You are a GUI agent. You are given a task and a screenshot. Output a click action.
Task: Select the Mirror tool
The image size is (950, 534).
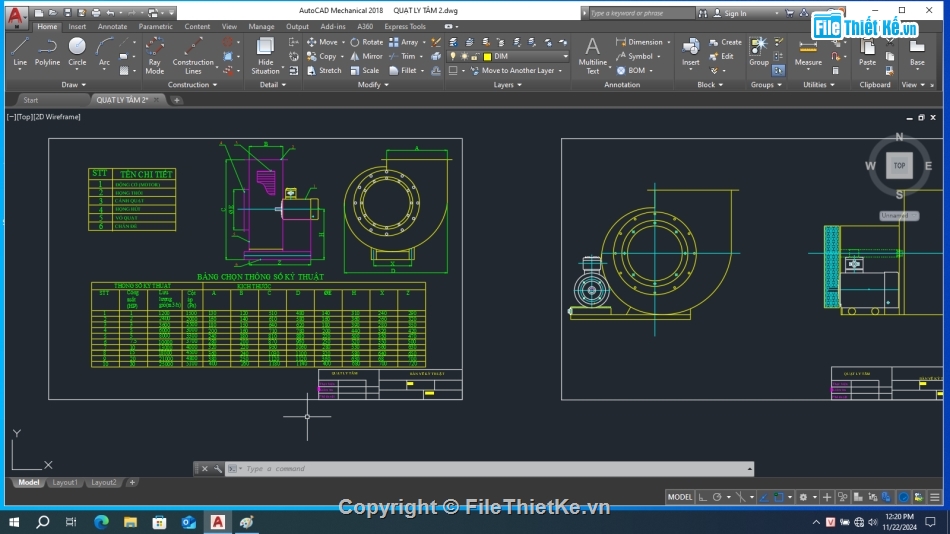click(x=367, y=56)
